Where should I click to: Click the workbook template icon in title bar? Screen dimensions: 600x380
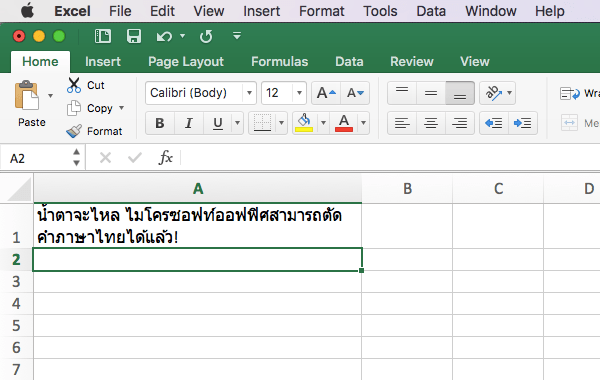tap(103, 36)
